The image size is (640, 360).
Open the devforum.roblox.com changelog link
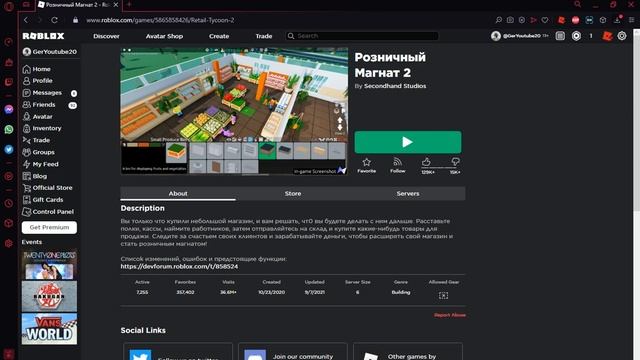(x=179, y=266)
